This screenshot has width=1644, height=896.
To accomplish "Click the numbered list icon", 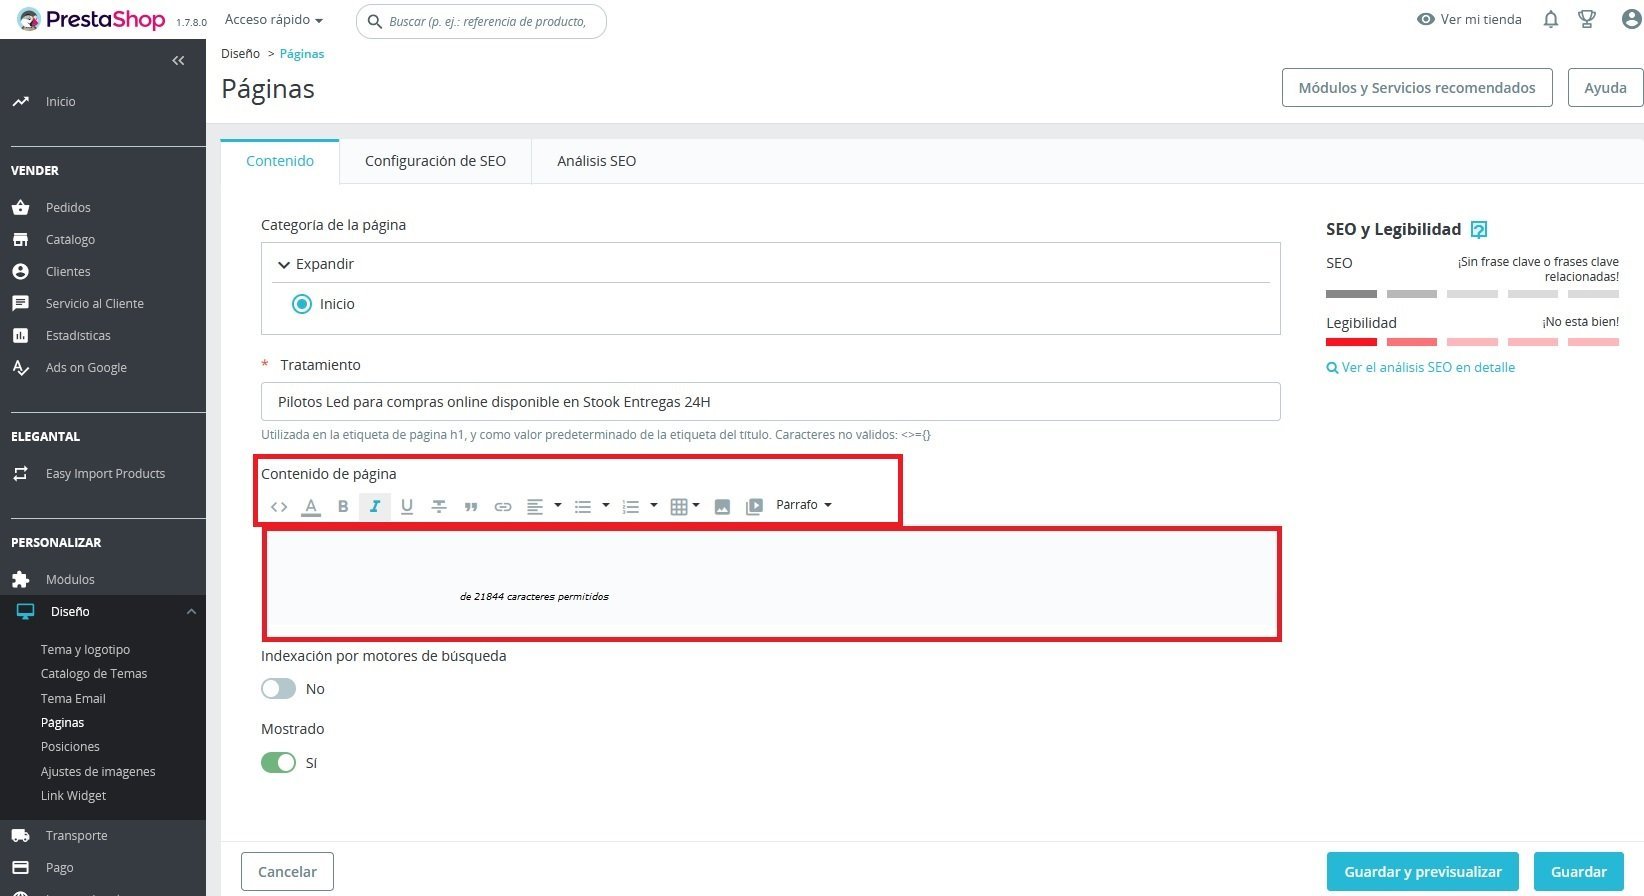I will (631, 507).
